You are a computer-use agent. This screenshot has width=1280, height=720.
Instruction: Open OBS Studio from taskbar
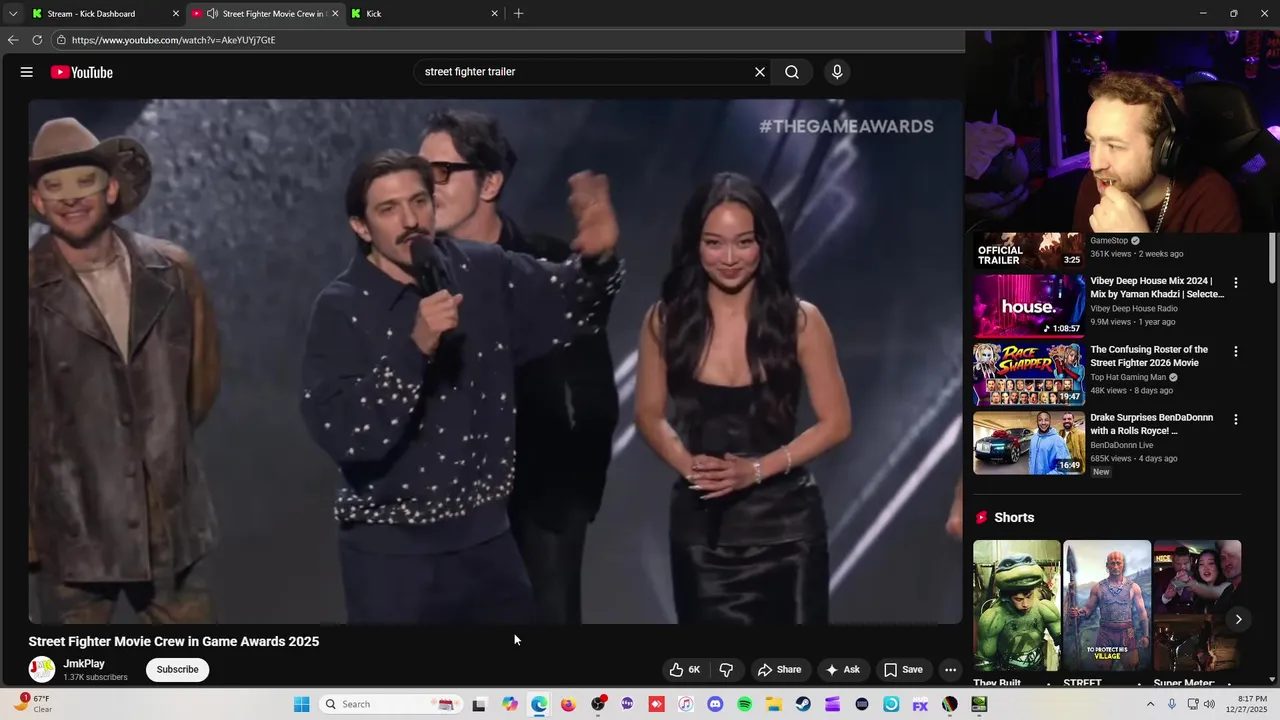click(598, 704)
